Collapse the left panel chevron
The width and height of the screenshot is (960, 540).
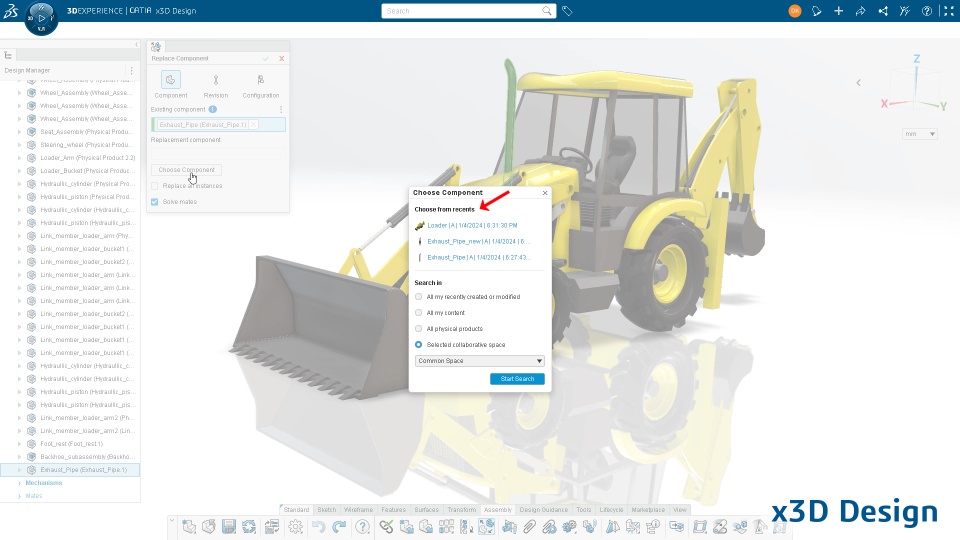pyautogui.click(x=136, y=45)
